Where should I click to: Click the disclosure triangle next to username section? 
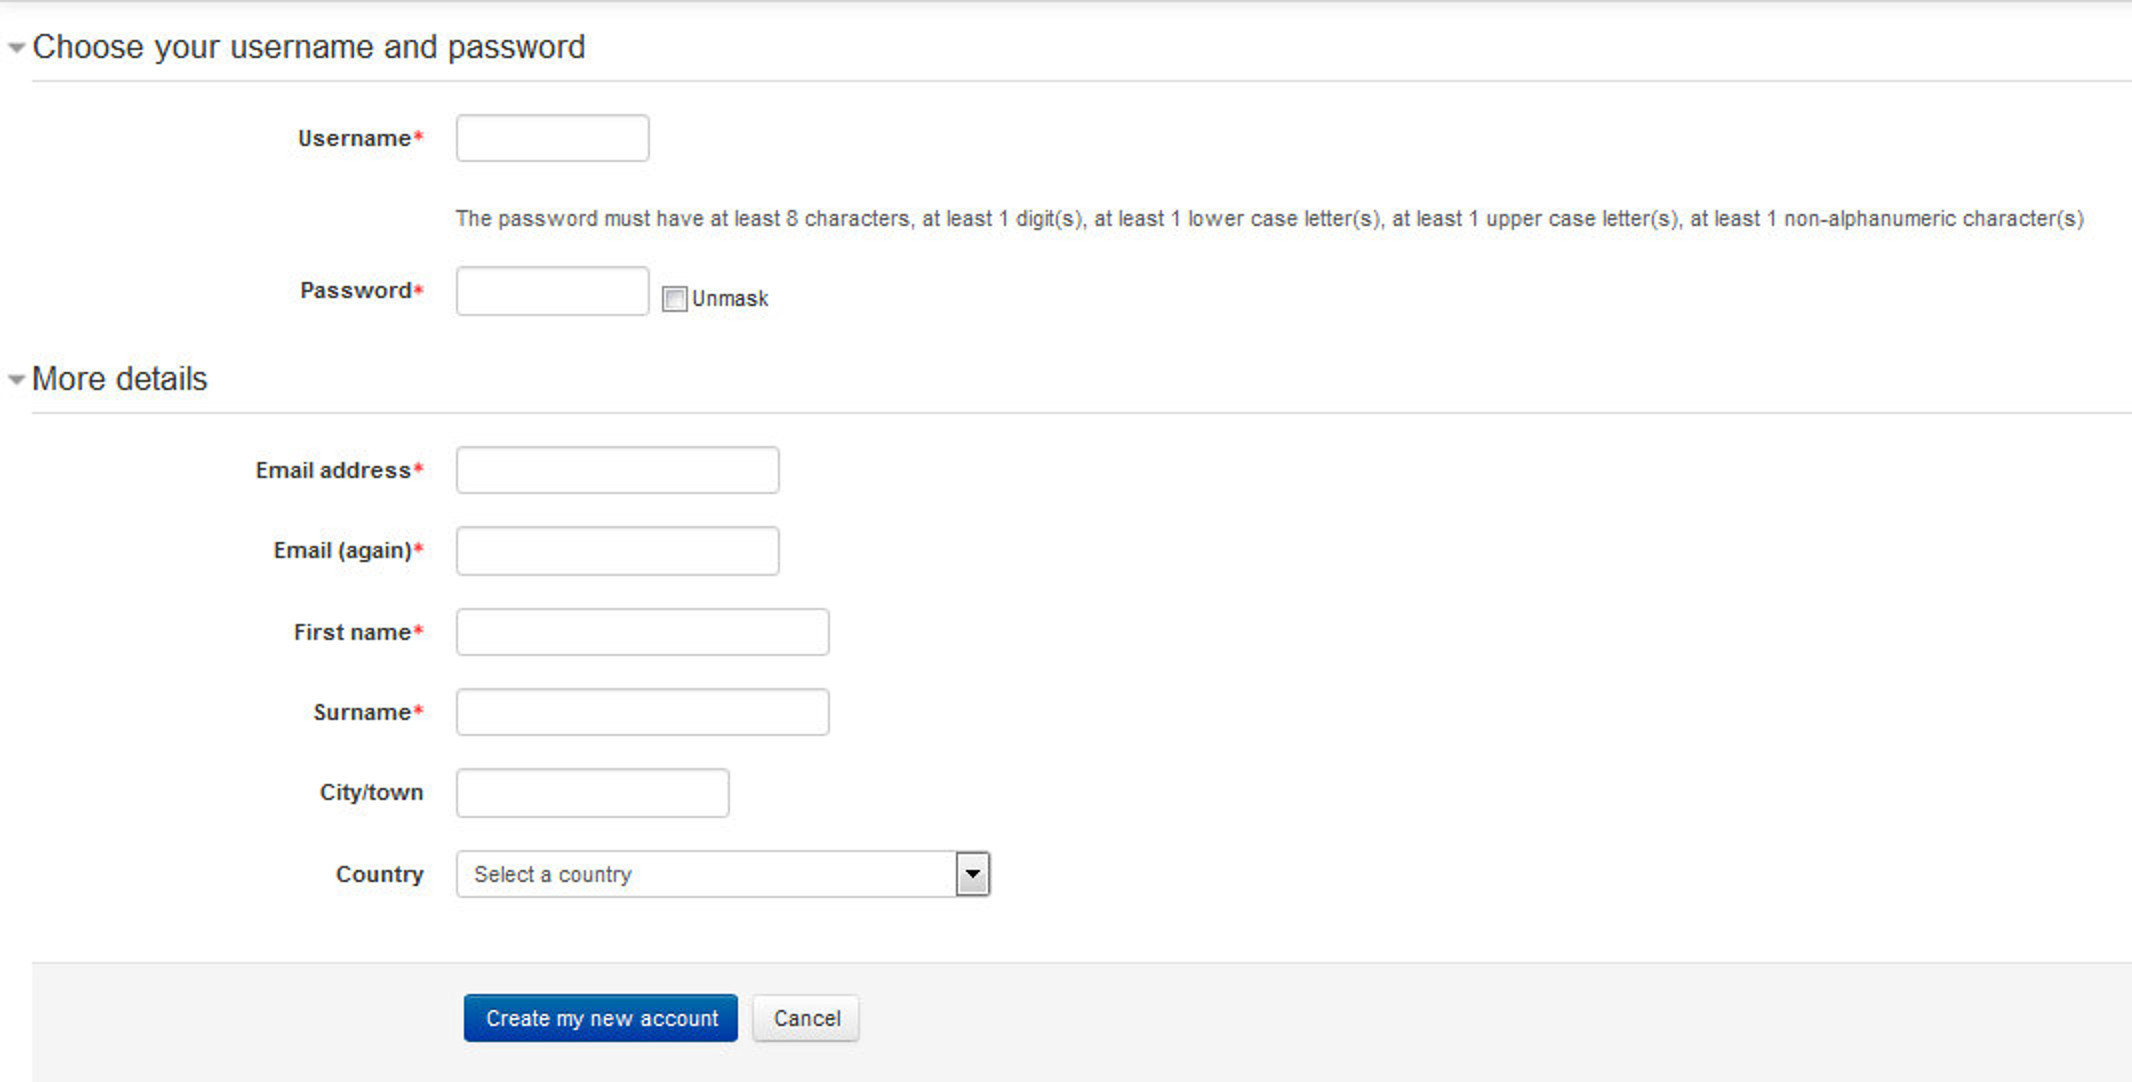(17, 47)
